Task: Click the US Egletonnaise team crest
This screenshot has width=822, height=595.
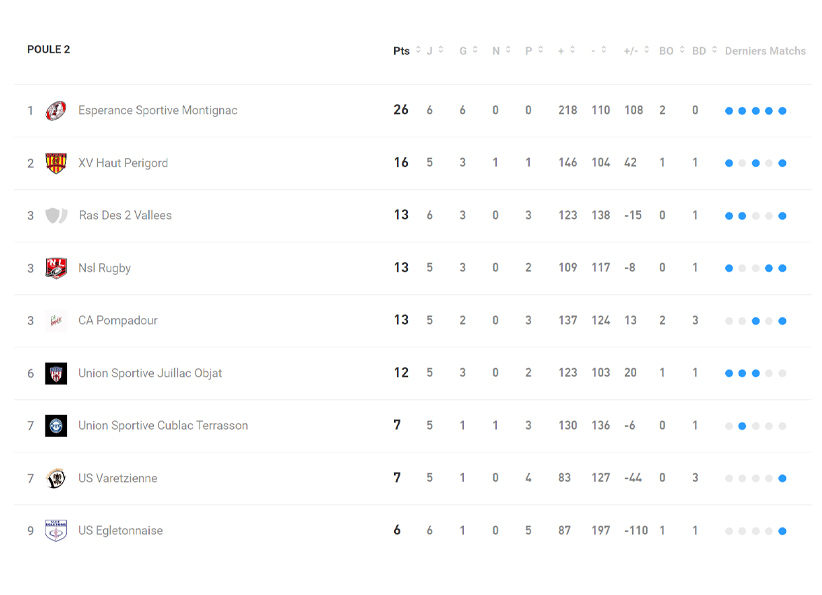Action: (x=56, y=530)
